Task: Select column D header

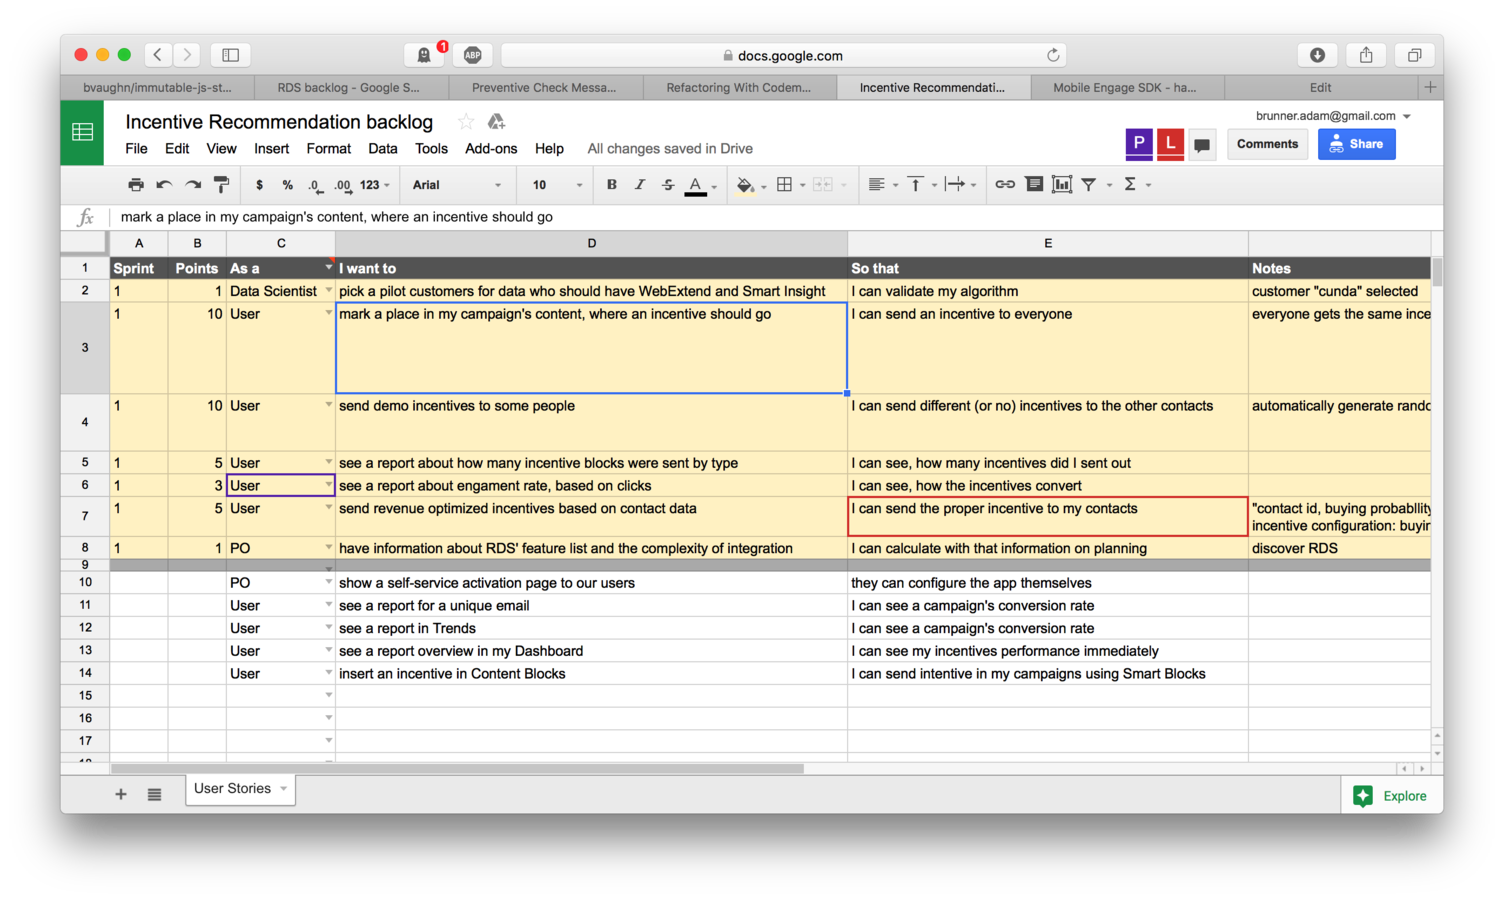Action: pyautogui.click(x=591, y=243)
